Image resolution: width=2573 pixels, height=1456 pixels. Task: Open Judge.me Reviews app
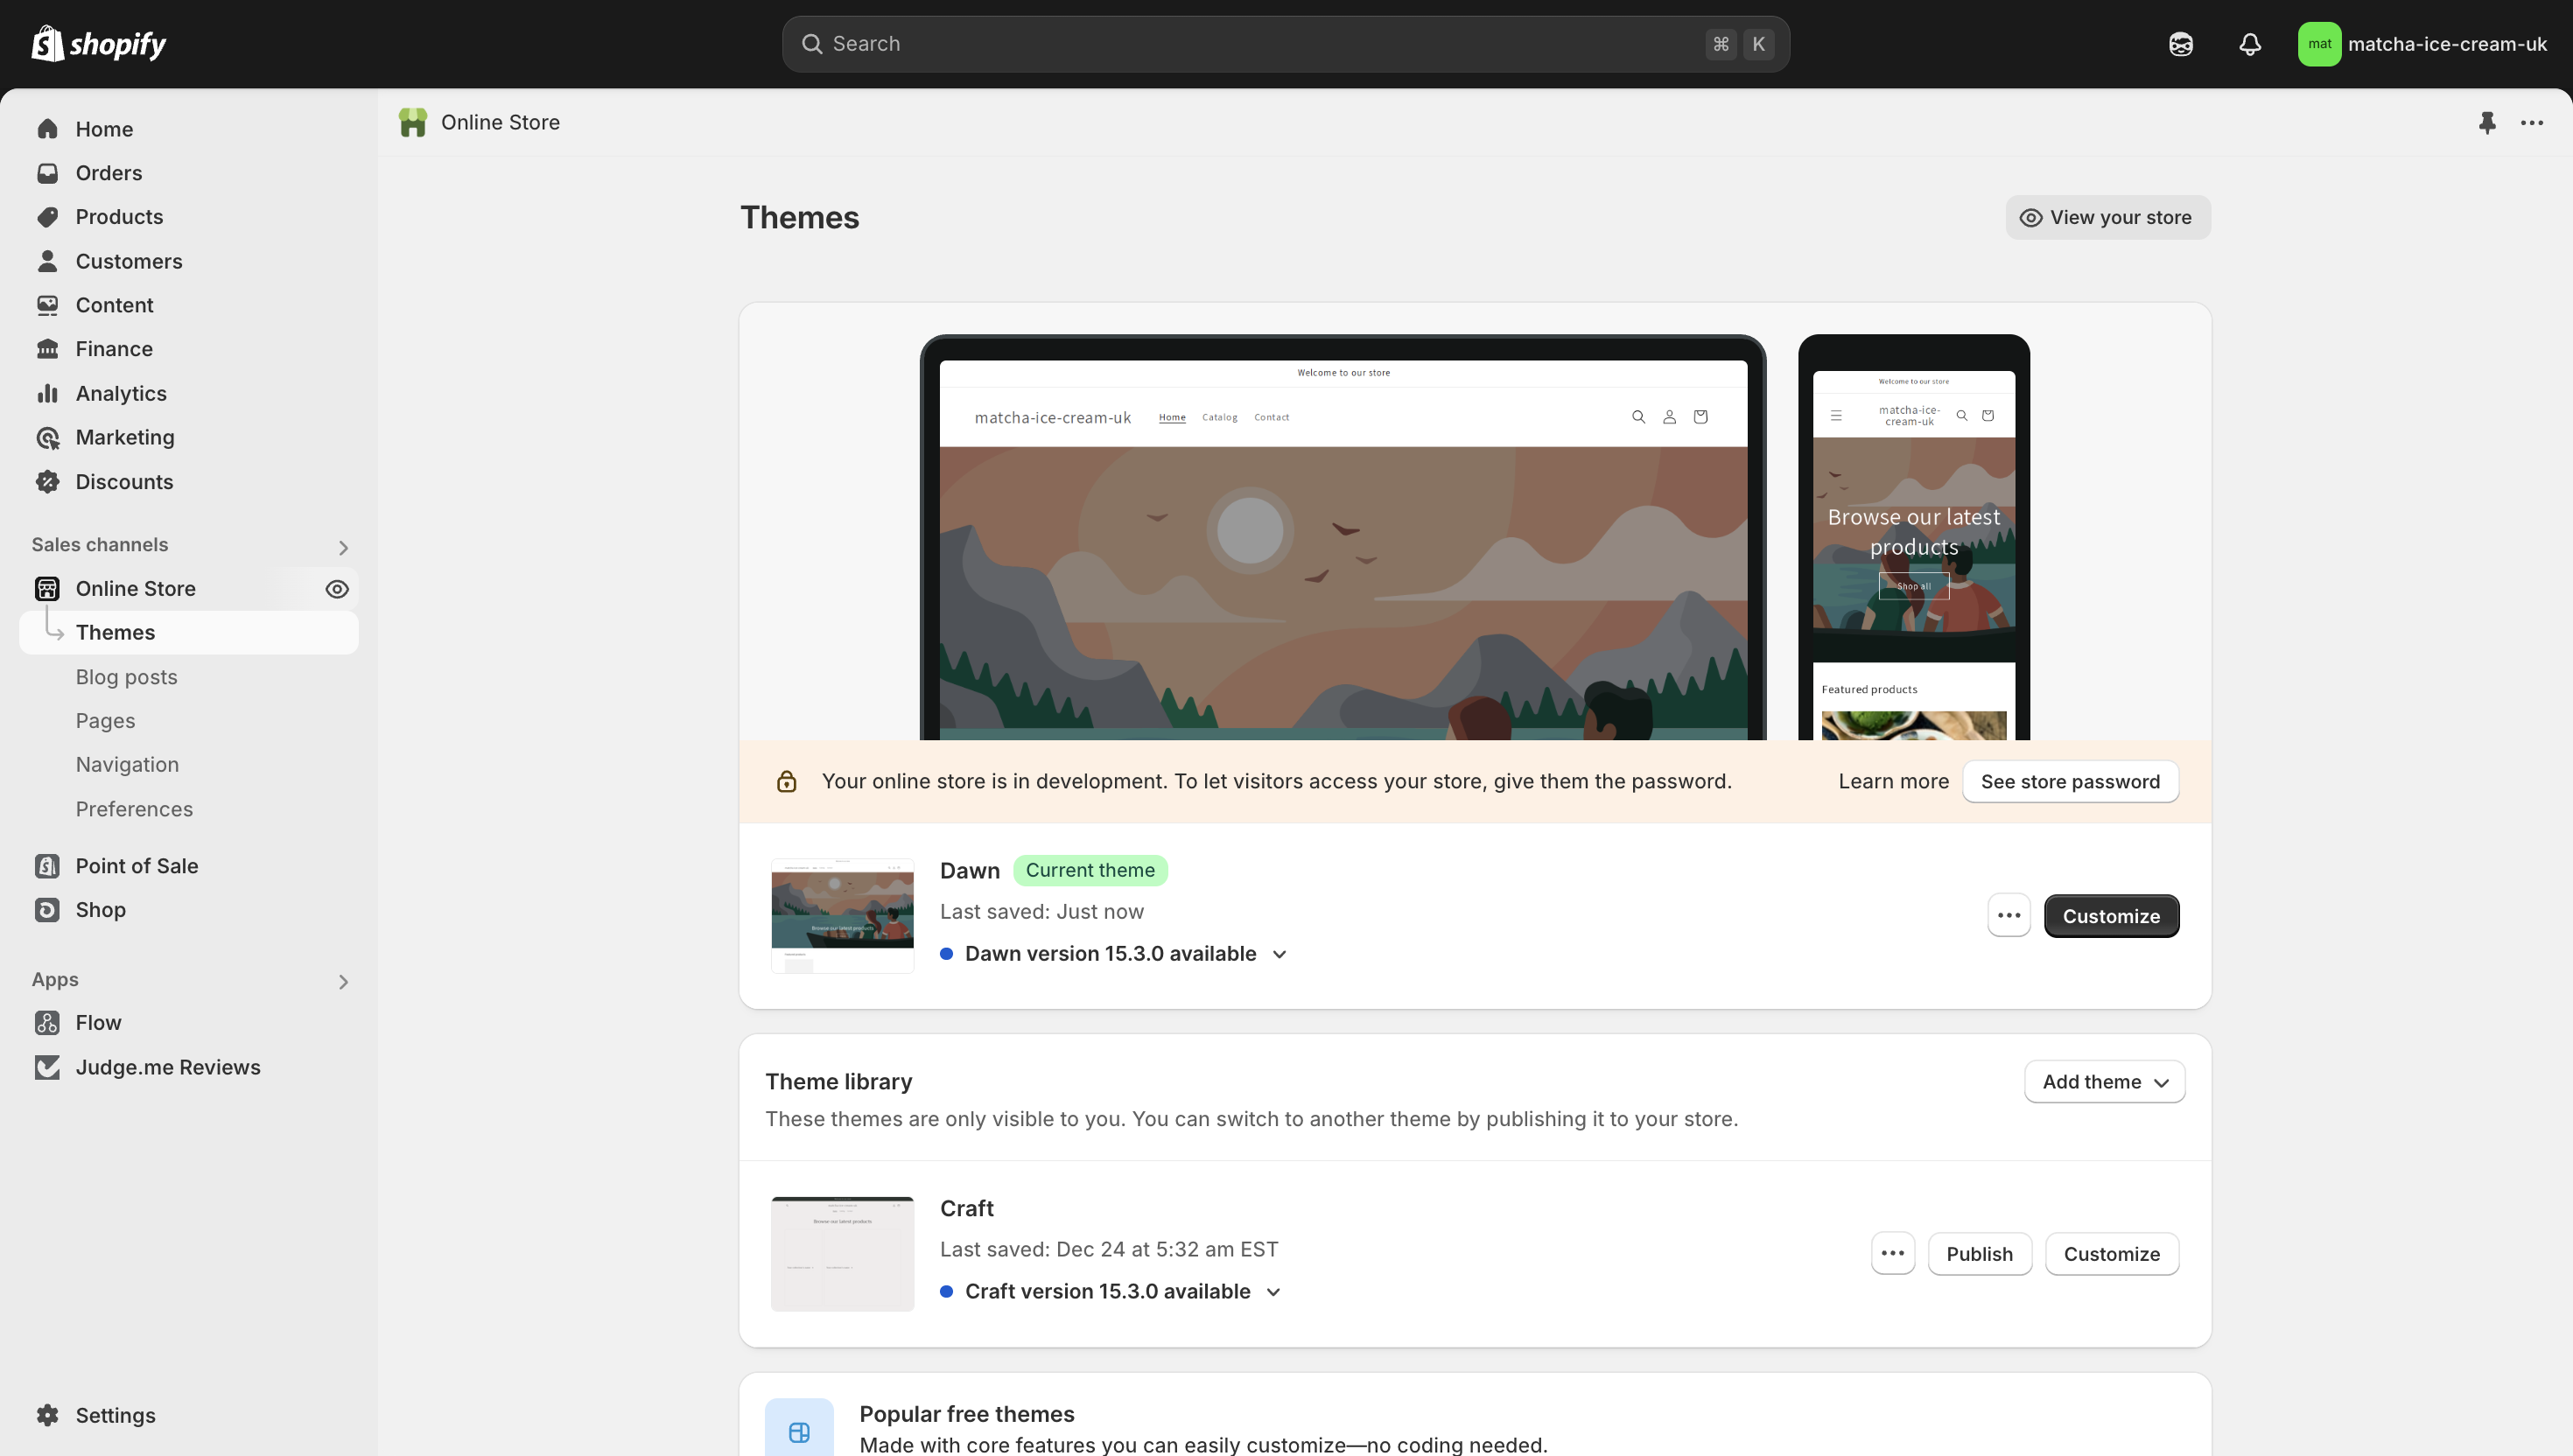click(168, 1067)
